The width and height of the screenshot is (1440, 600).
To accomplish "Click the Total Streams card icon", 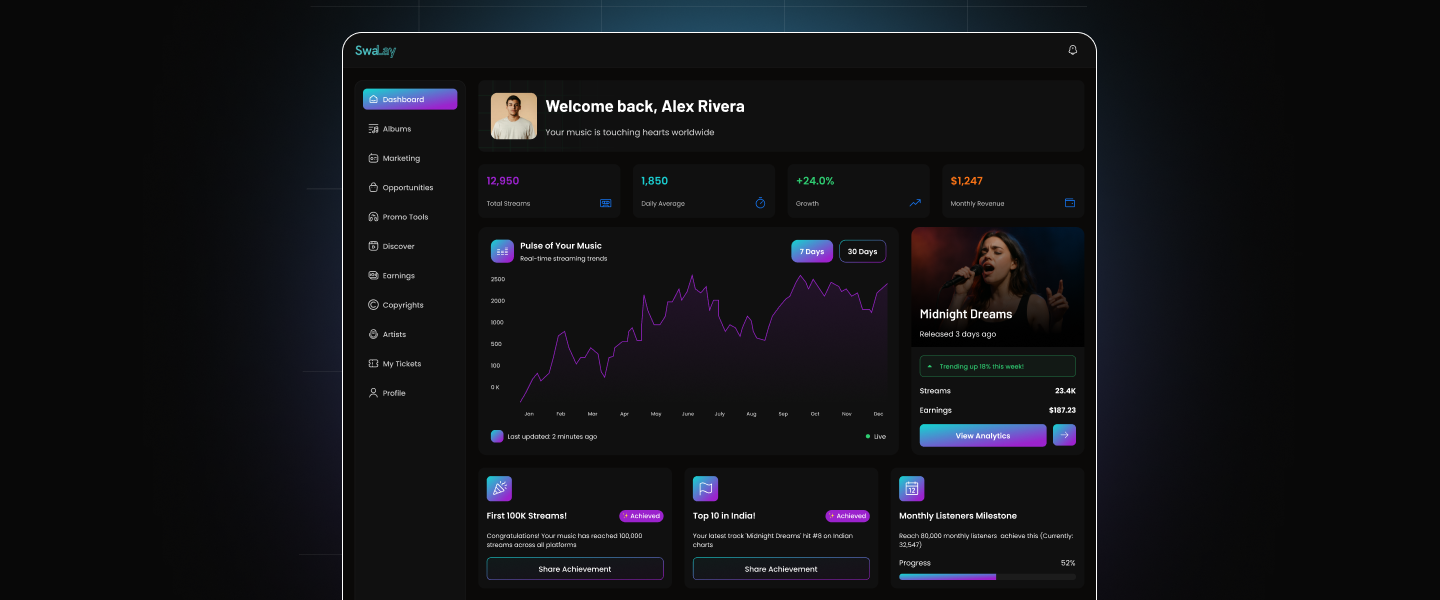I will [605, 203].
